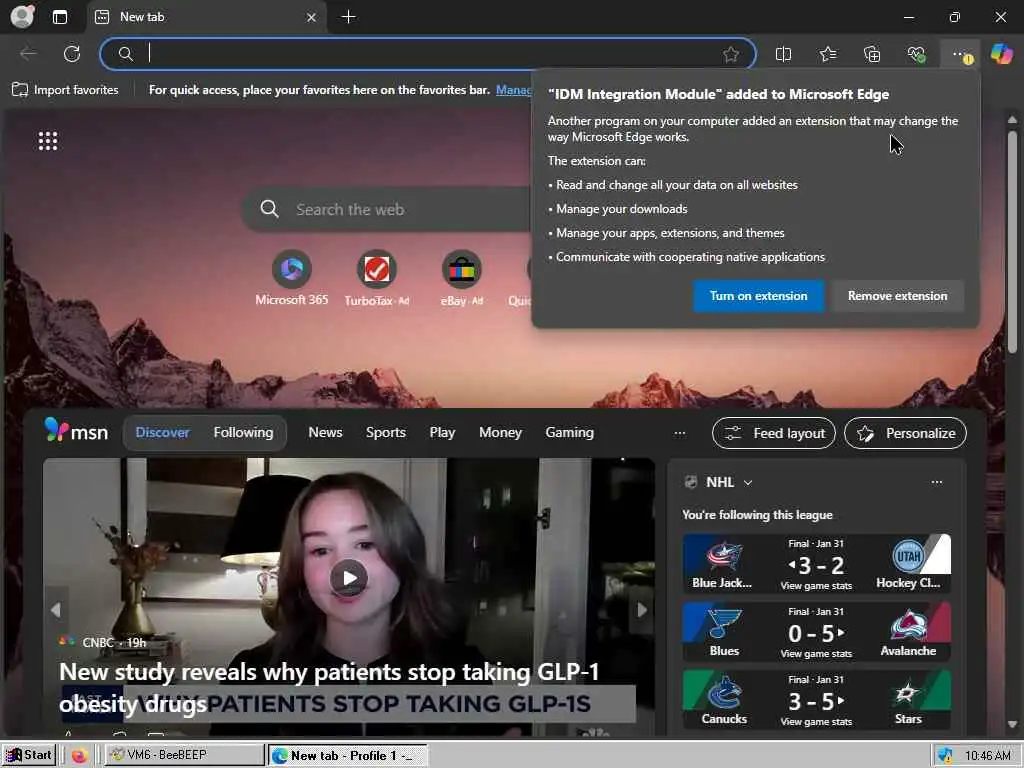The width and height of the screenshot is (1024, 768).
Task: Click the back navigation arrow
Action: [x=28, y=54]
